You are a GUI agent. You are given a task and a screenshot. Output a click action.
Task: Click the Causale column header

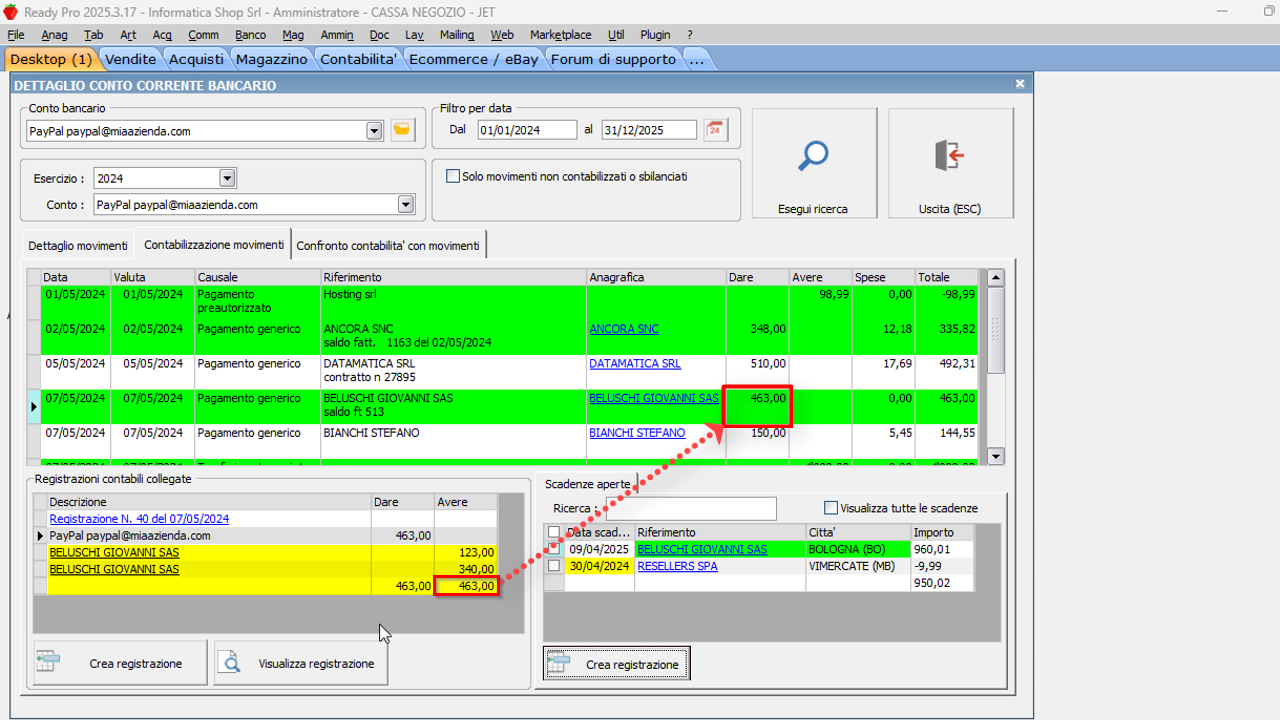257,277
